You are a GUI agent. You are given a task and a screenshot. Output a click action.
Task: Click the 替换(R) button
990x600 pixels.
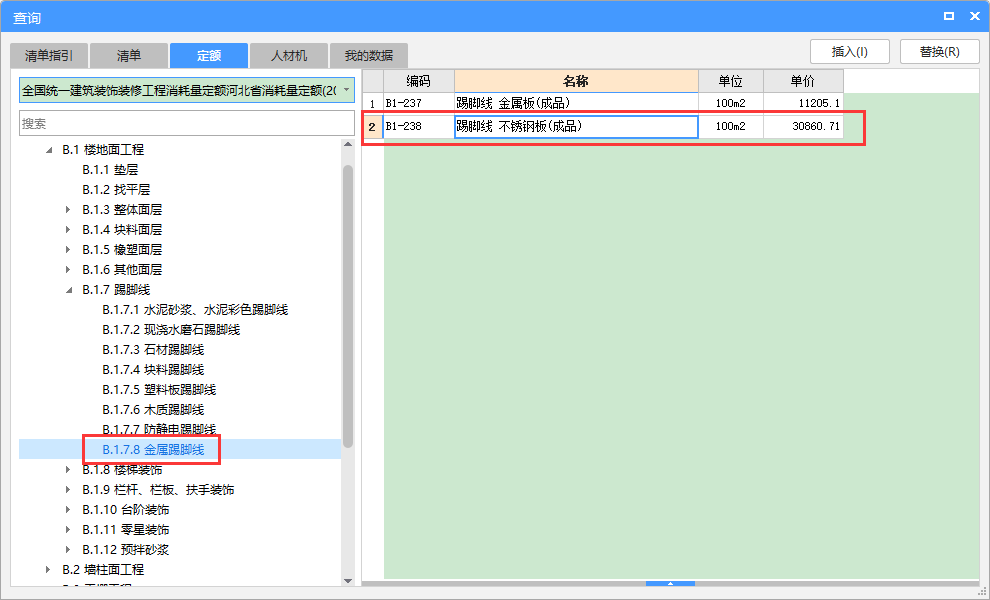point(939,52)
